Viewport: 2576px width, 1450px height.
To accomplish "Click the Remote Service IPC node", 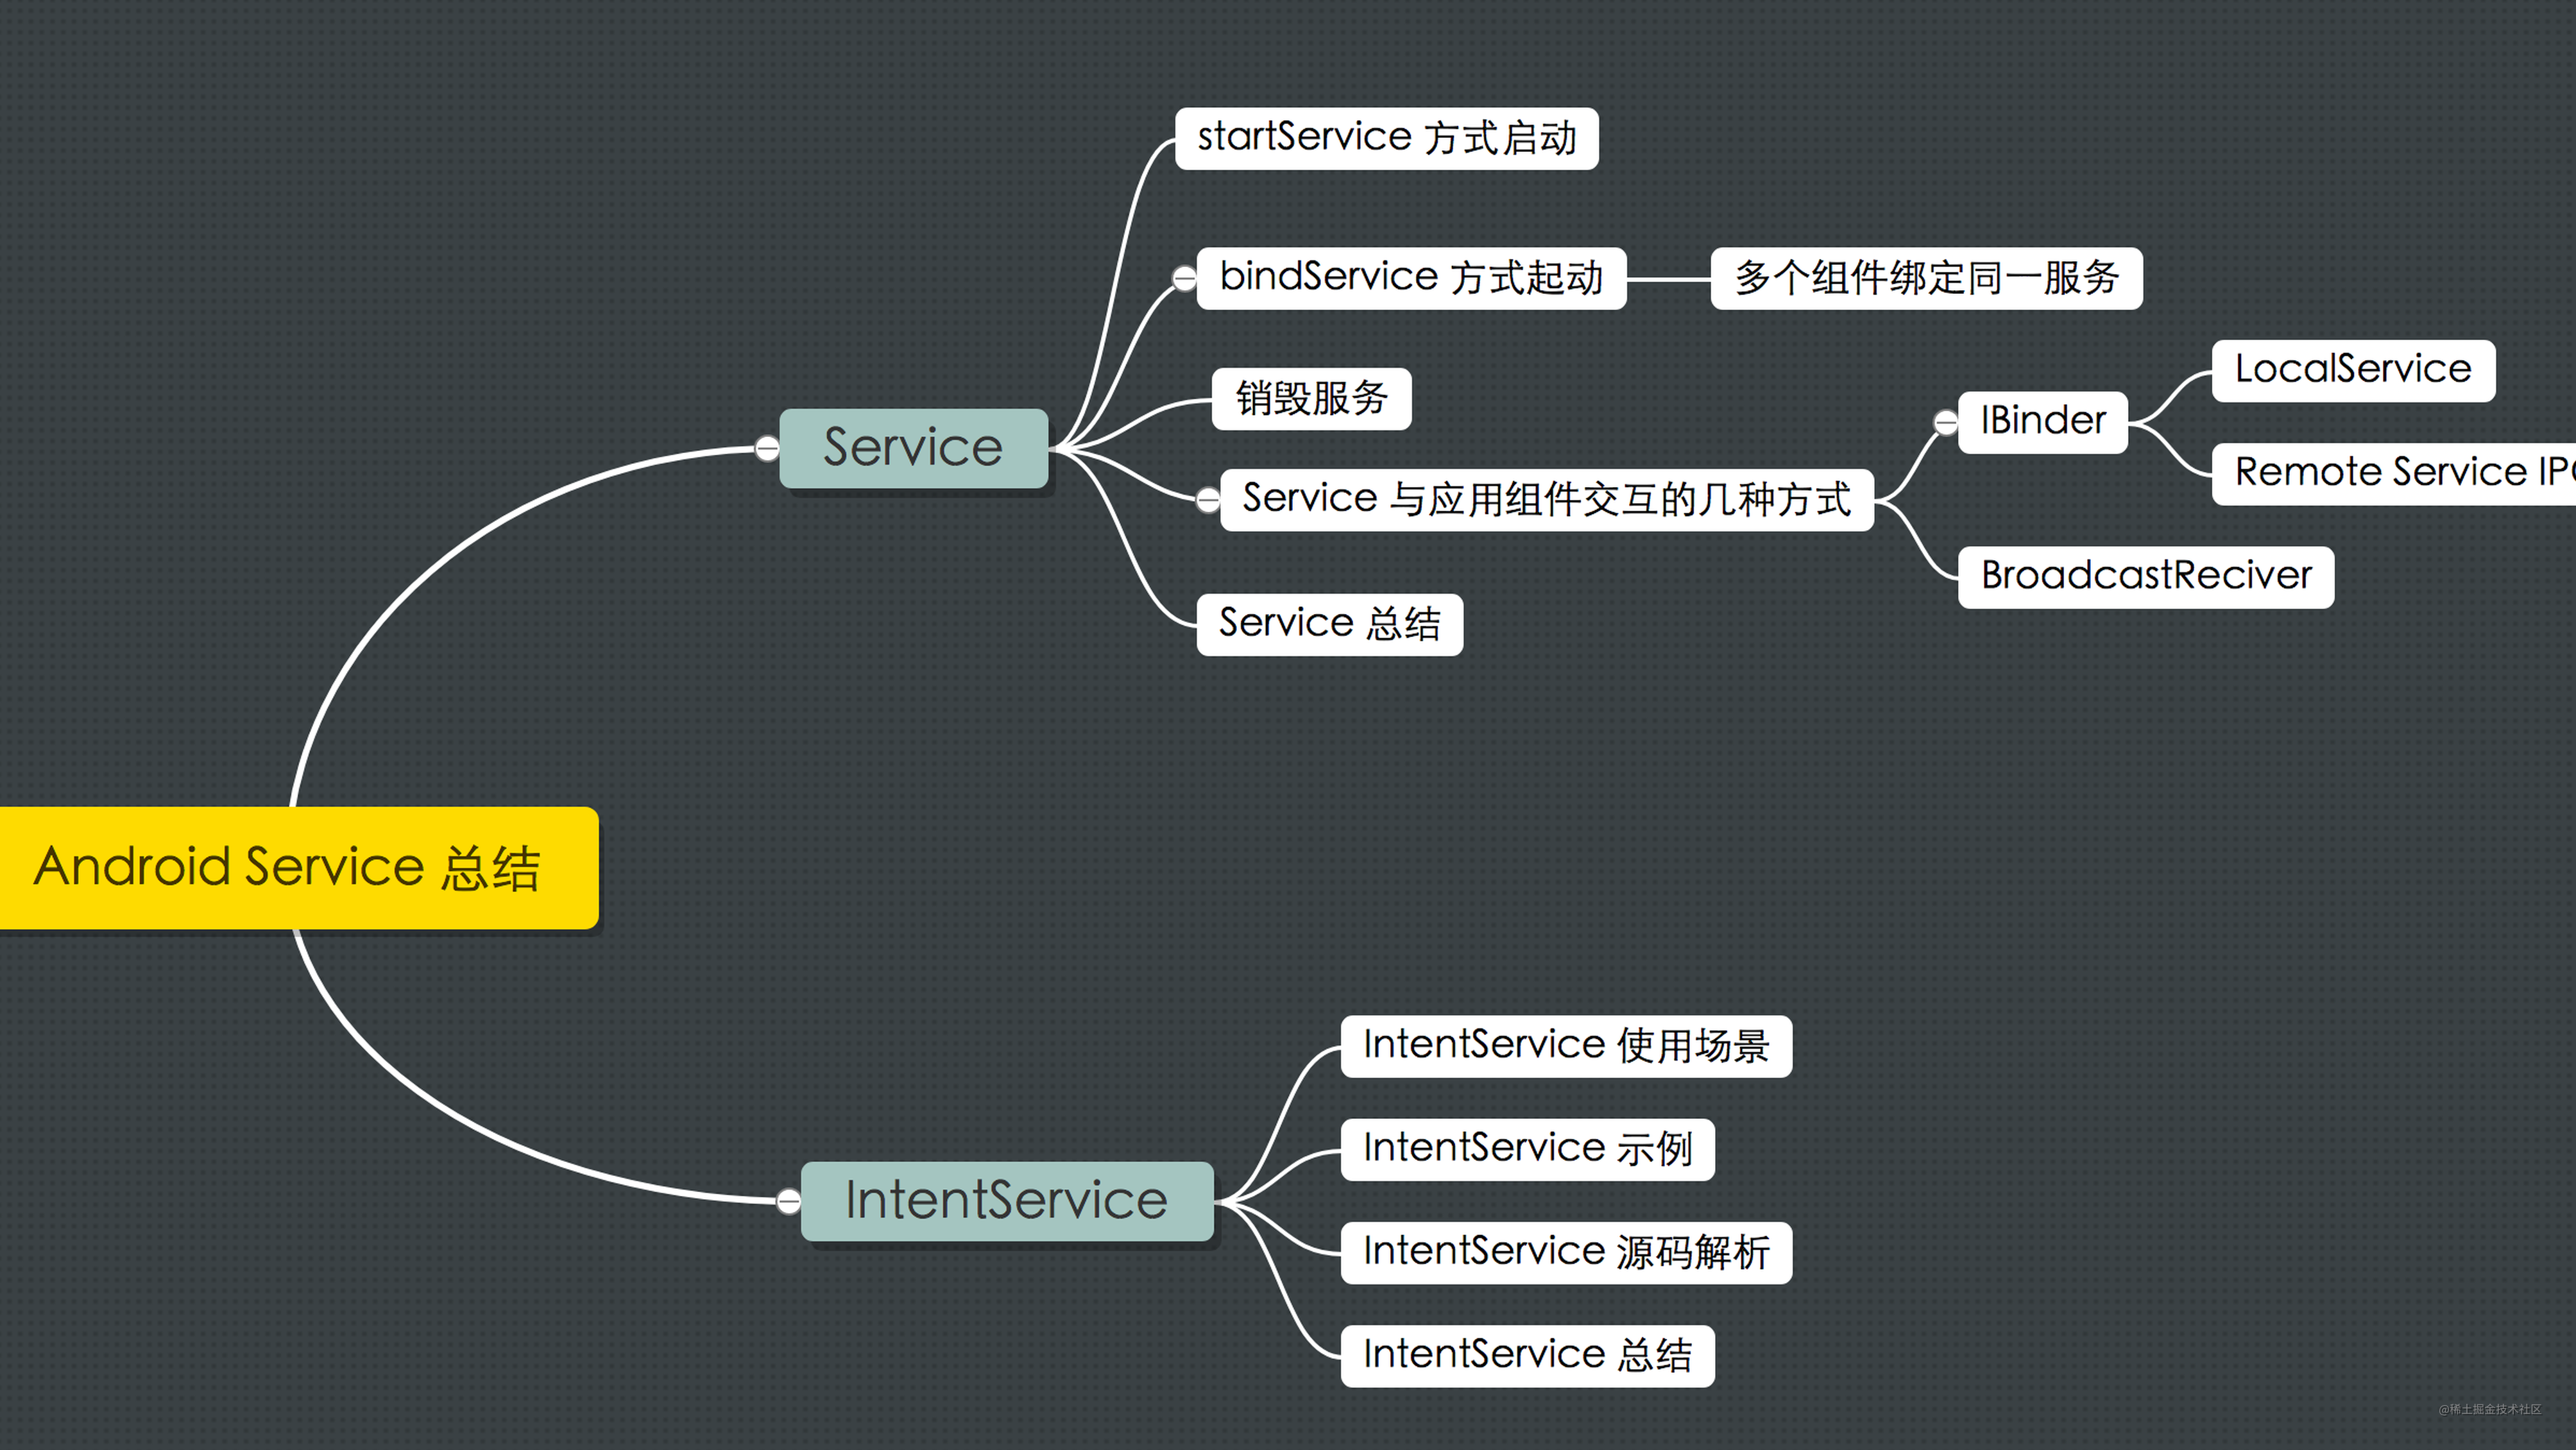I will click(x=2394, y=474).
